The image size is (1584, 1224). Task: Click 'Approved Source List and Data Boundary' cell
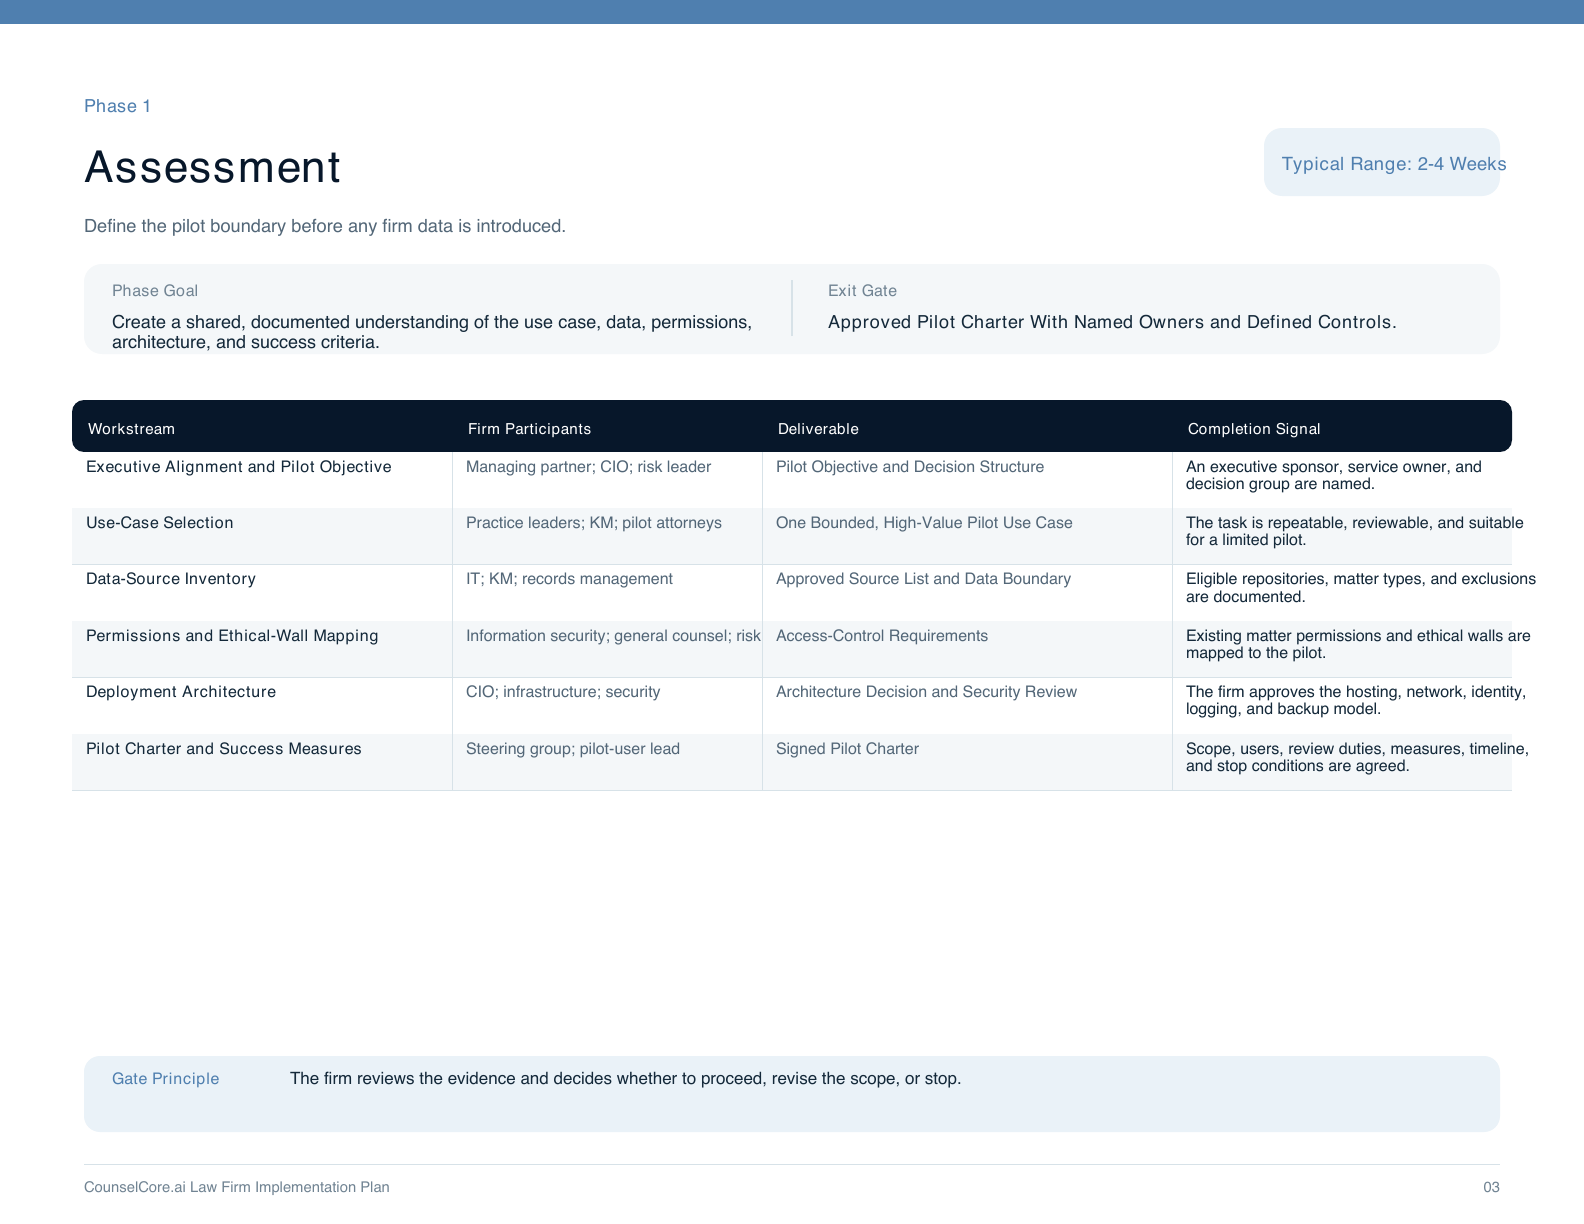tap(923, 579)
